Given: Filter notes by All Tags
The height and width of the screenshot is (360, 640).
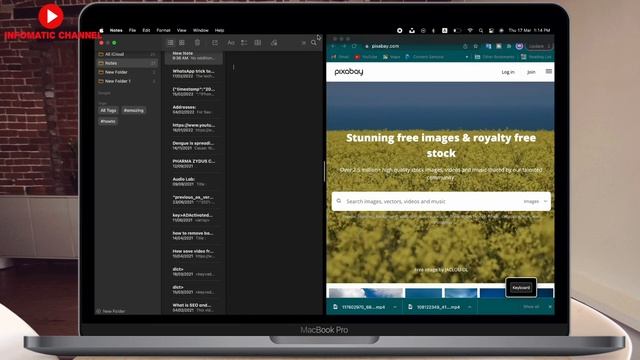Looking at the screenshot, I should 109,110.
